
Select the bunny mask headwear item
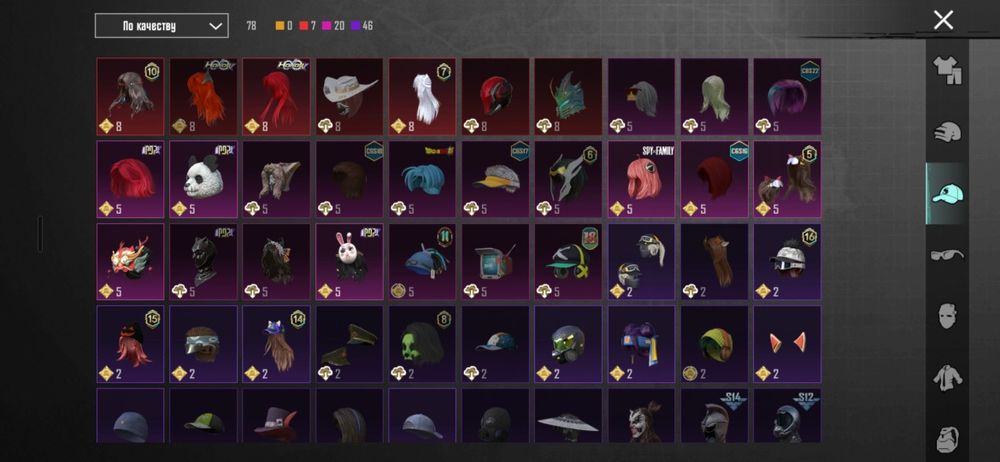[x=349, y=262]
